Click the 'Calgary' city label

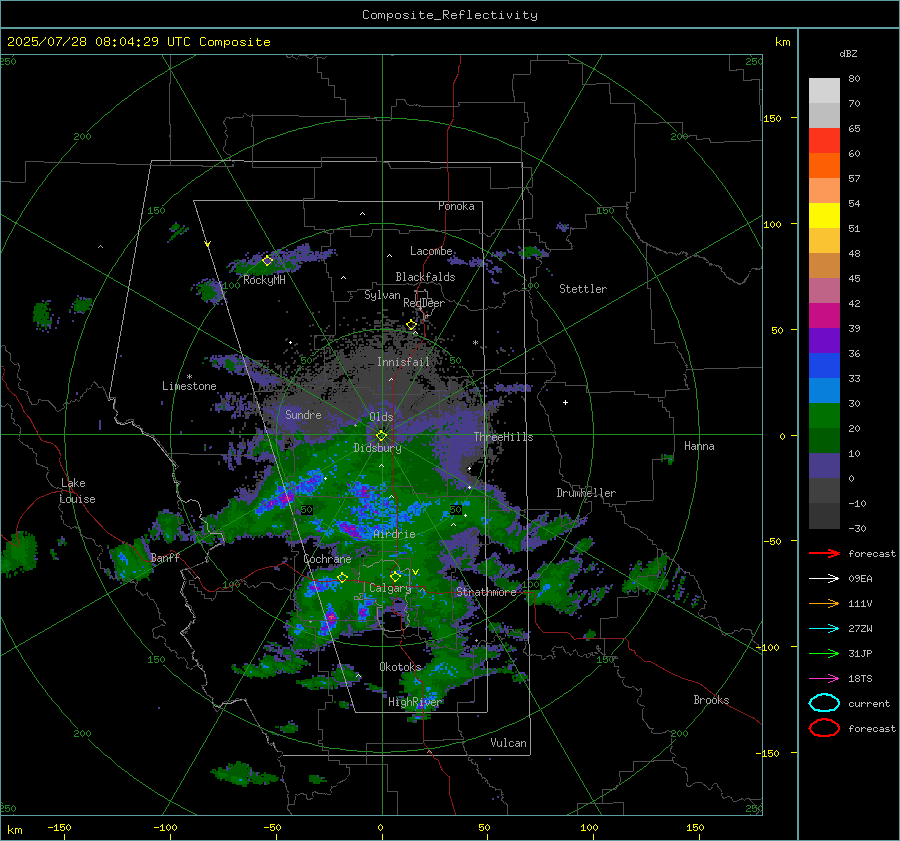point(390,588)
